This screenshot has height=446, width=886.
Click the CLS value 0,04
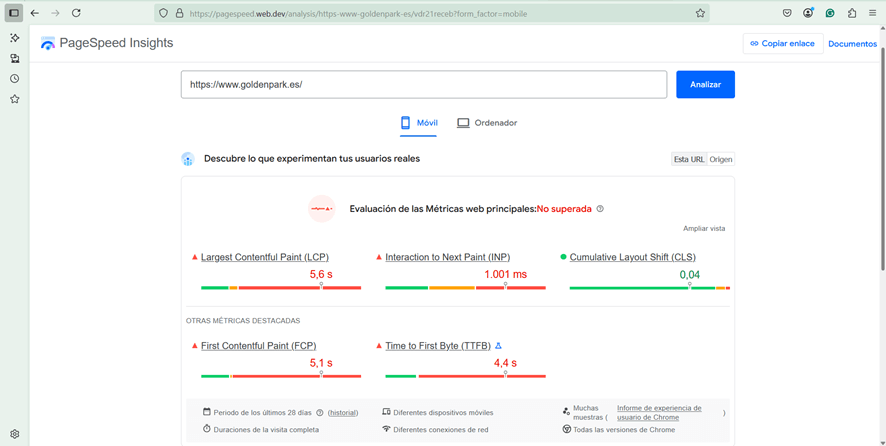click(690, 275)
